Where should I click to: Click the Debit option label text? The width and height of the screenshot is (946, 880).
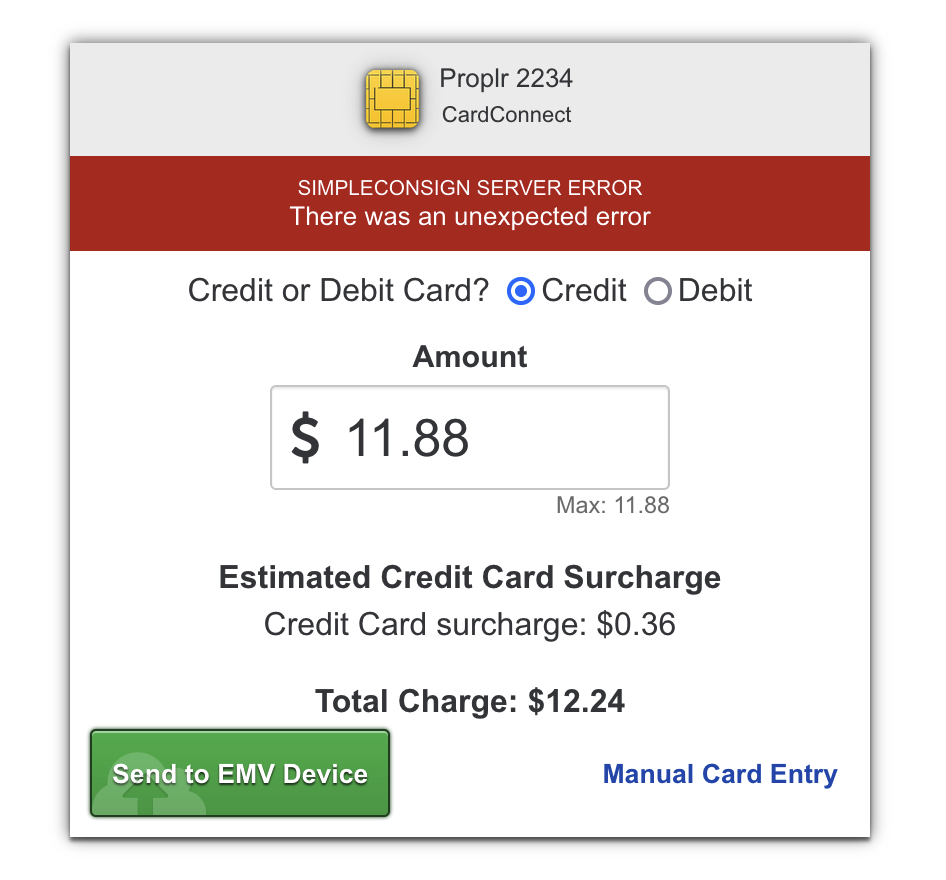[x=715, y=290]
